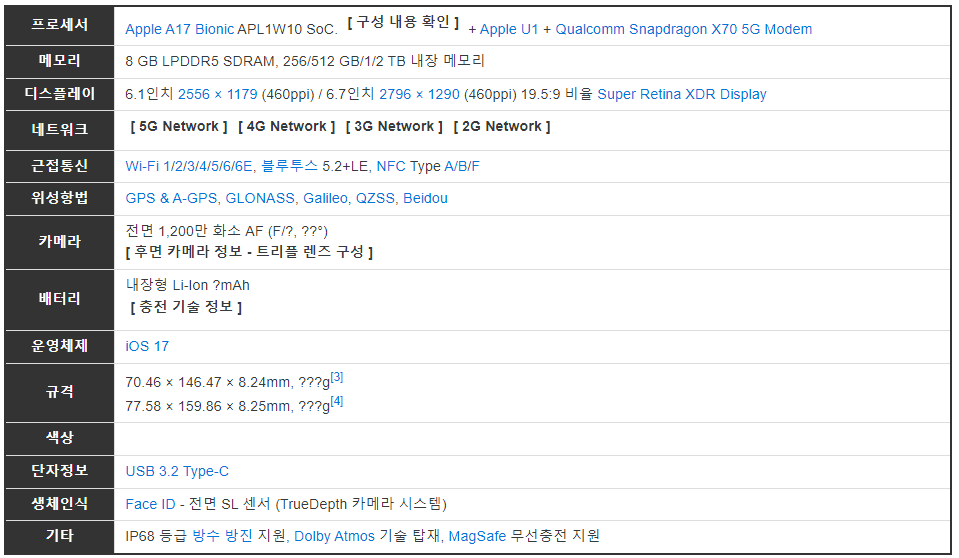Open the GLONASS link
The height and width of the screenshot is (558, 959).
260,198
